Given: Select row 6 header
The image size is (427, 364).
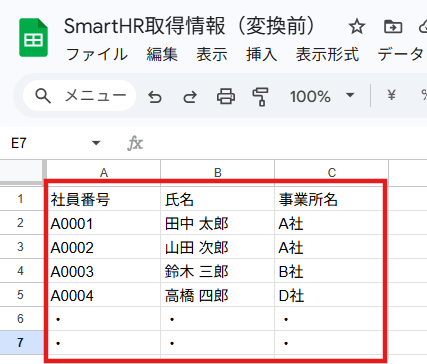Looking at the screenshot, I should (21, 319).
